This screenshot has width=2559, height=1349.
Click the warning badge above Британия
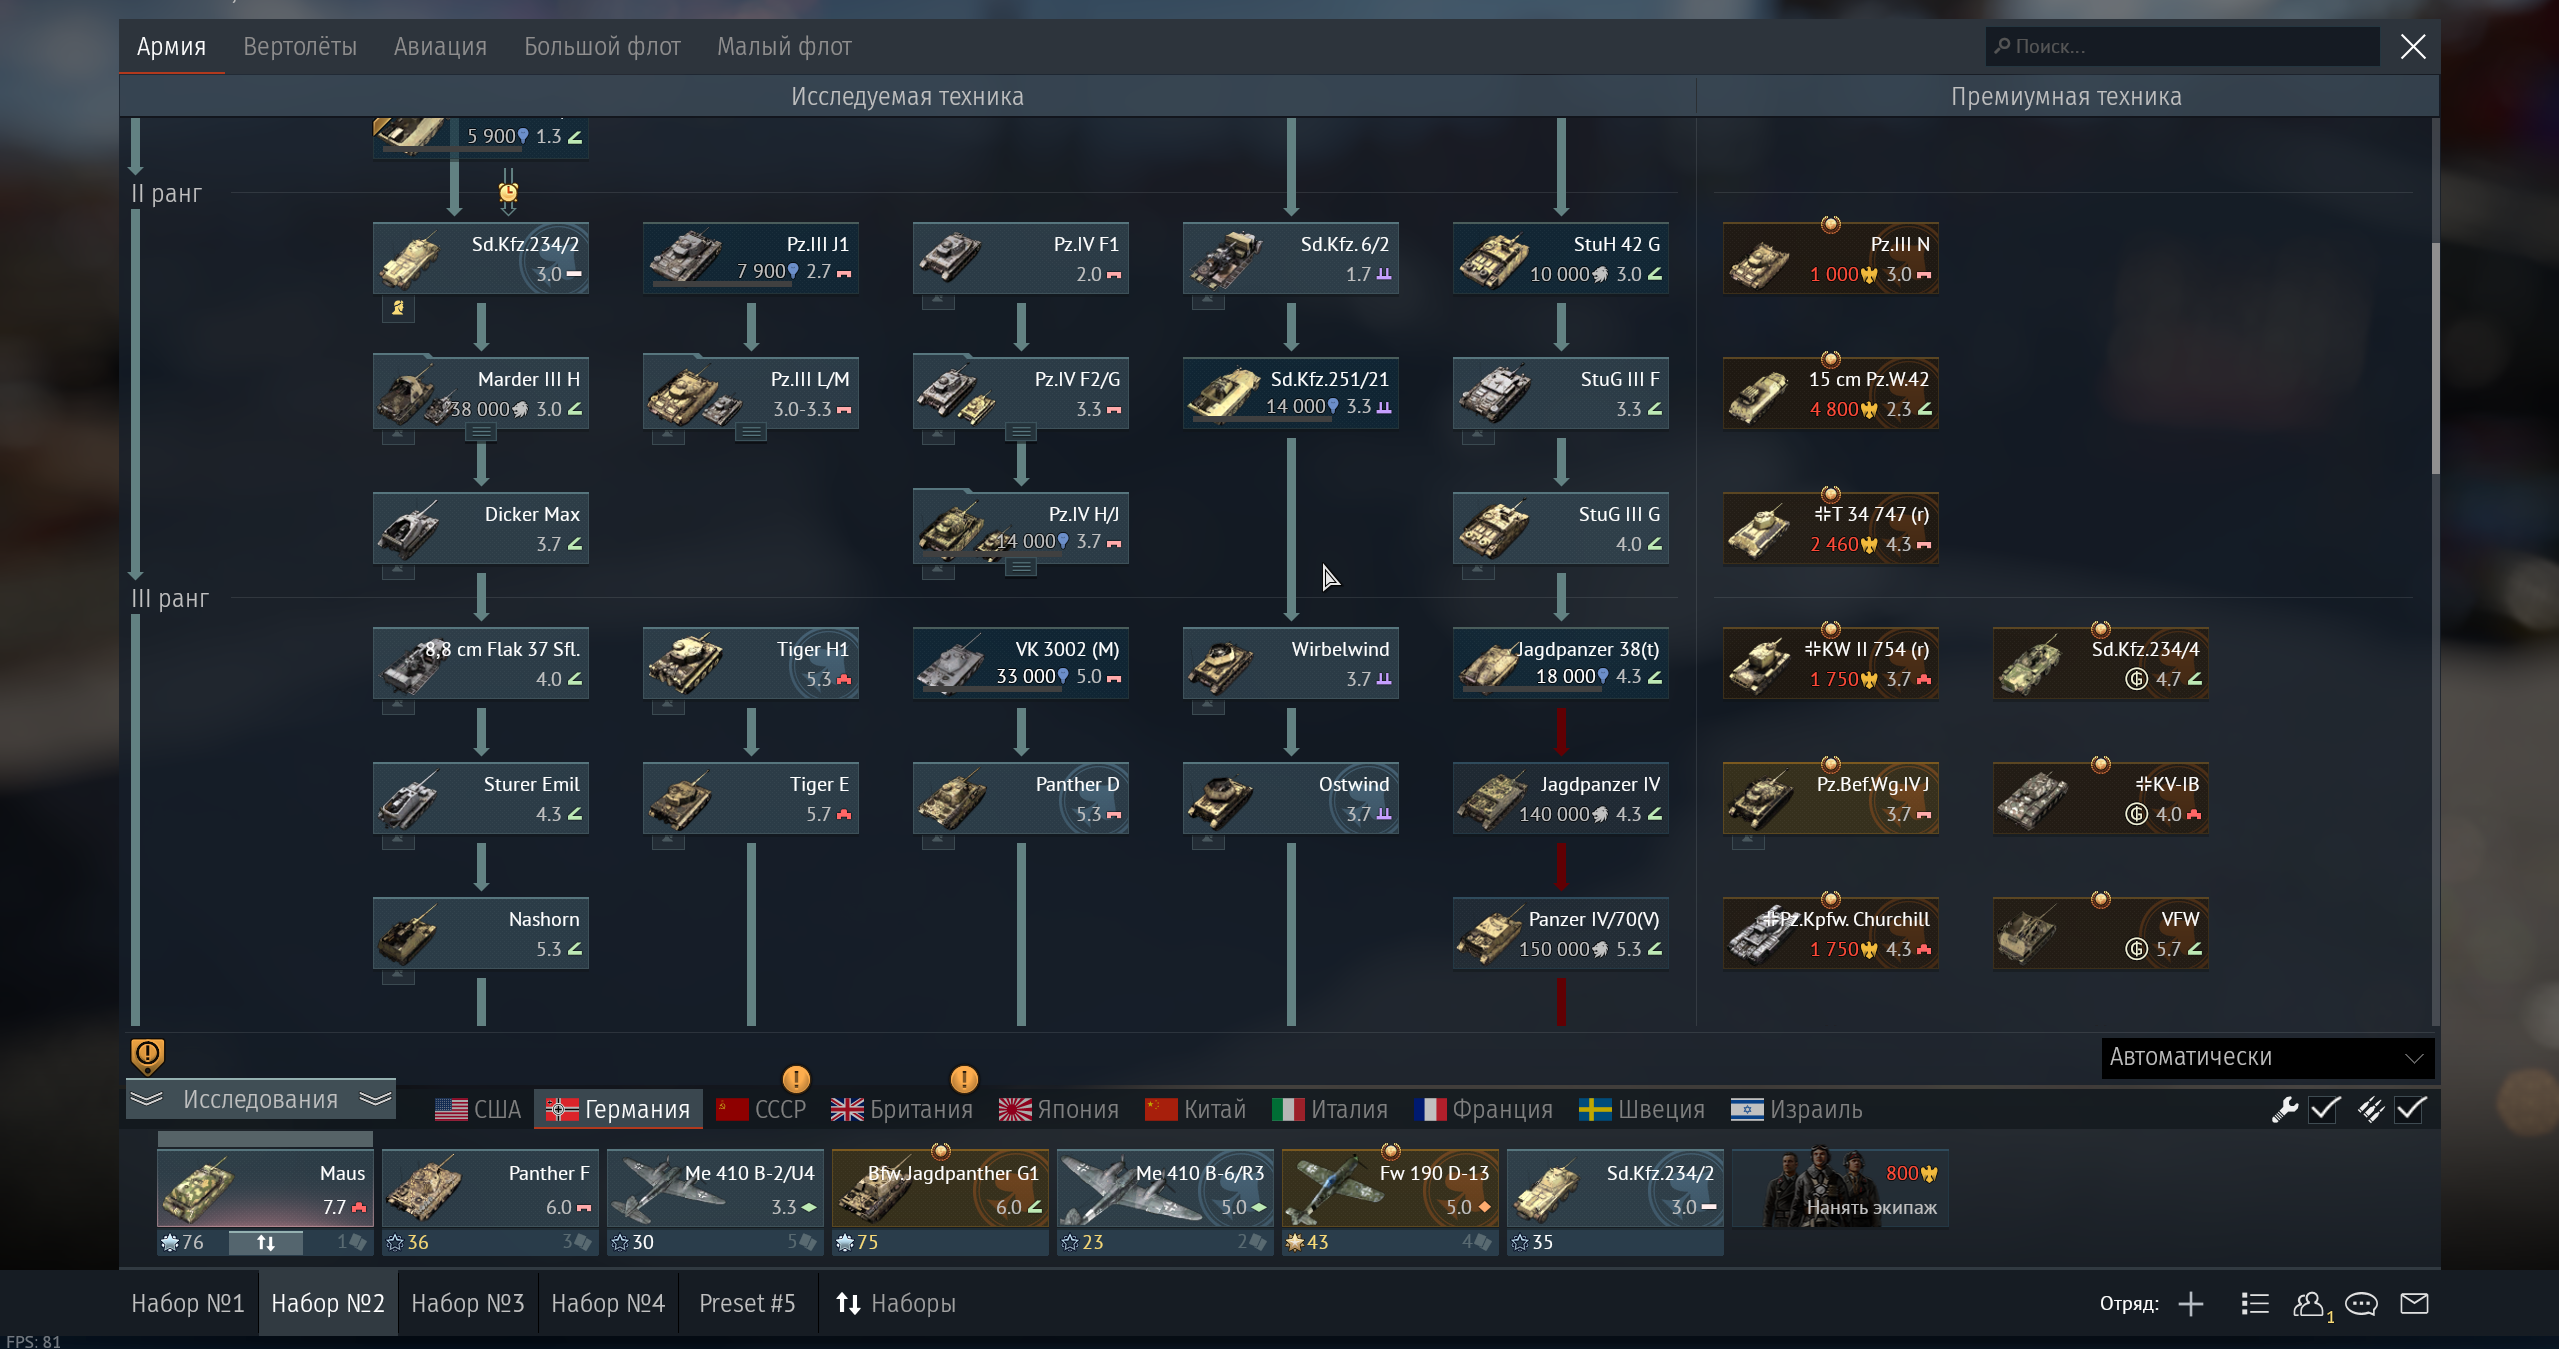(x=964, y=1079)
